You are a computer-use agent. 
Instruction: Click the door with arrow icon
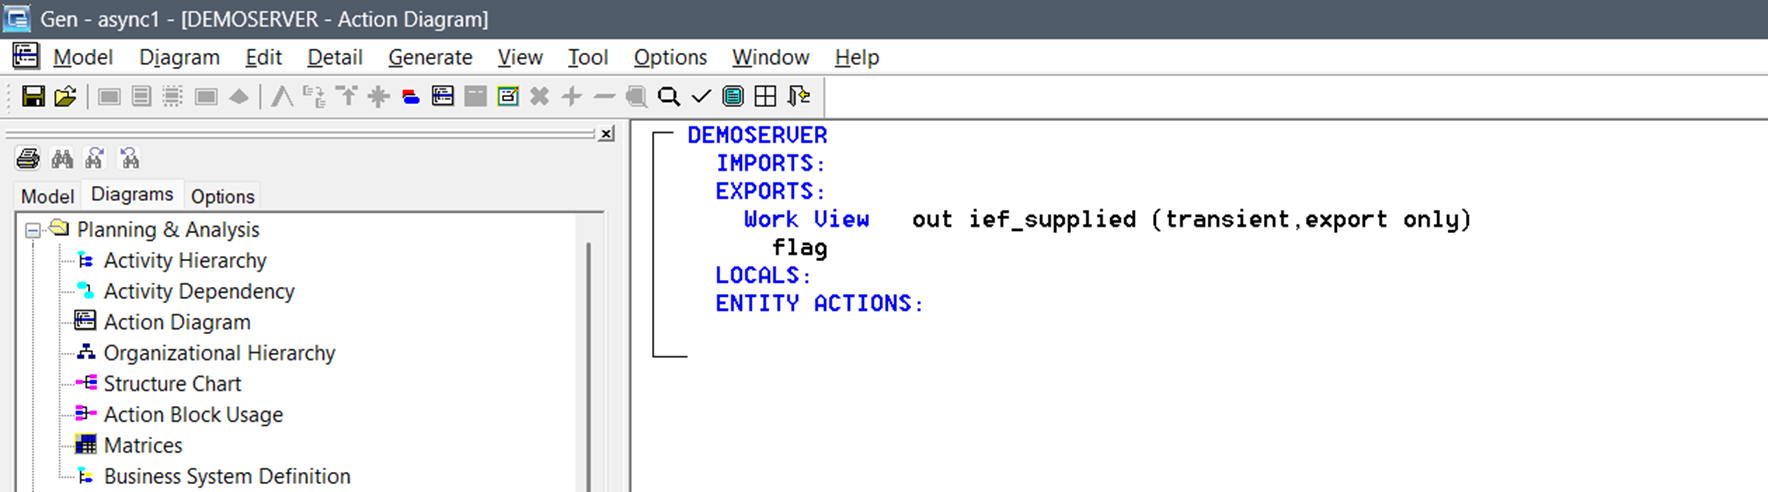[x=798, y=96]
